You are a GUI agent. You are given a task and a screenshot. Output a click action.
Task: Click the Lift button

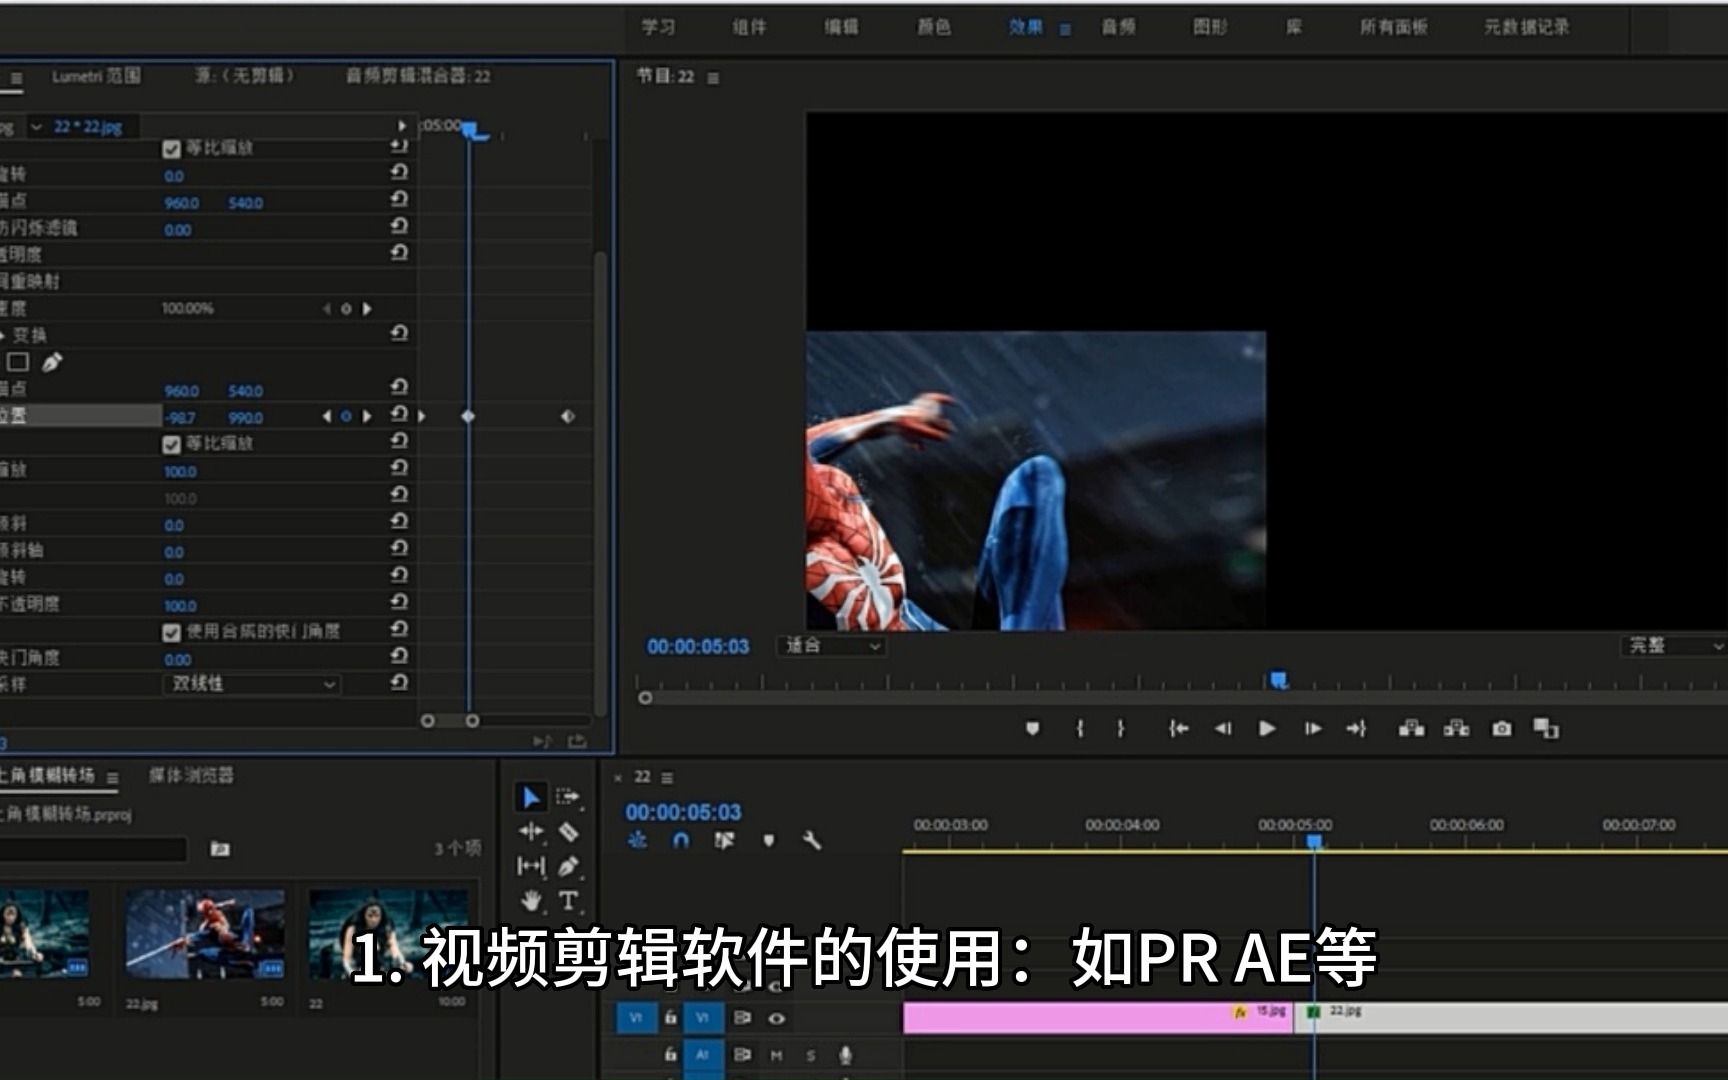(x=1412, y=729)
